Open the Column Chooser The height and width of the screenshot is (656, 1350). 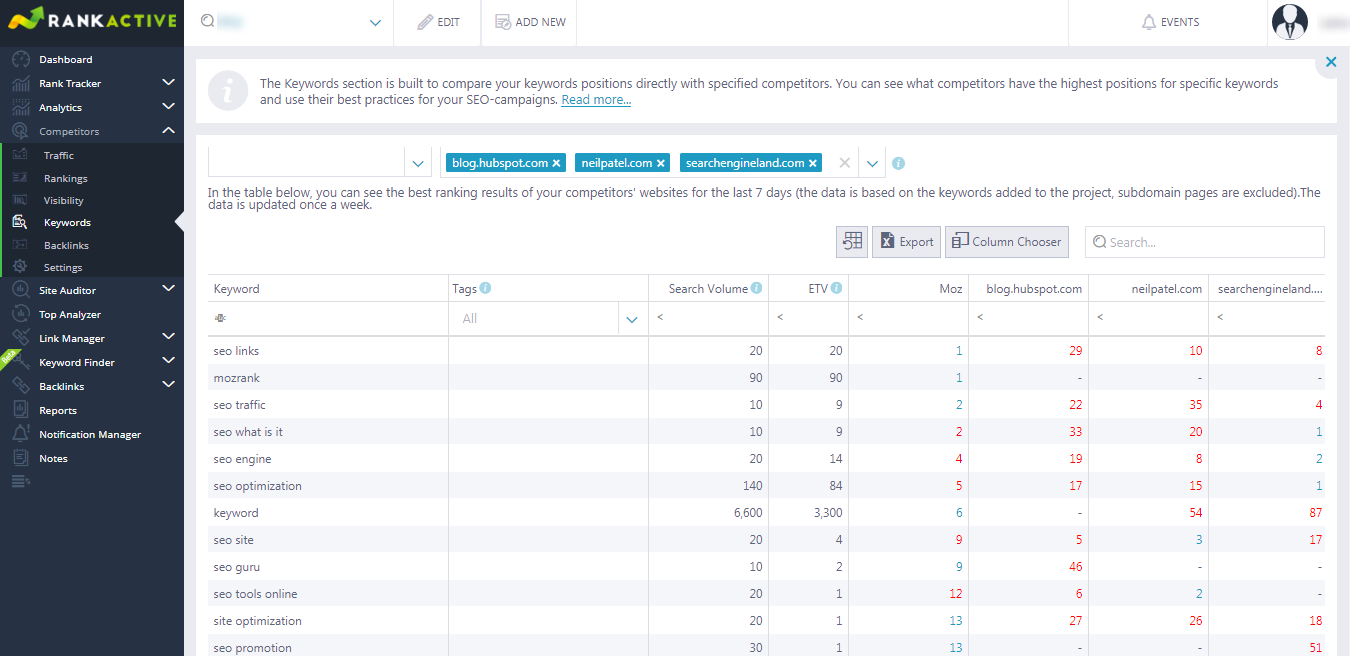click(x=1006, y=241)
